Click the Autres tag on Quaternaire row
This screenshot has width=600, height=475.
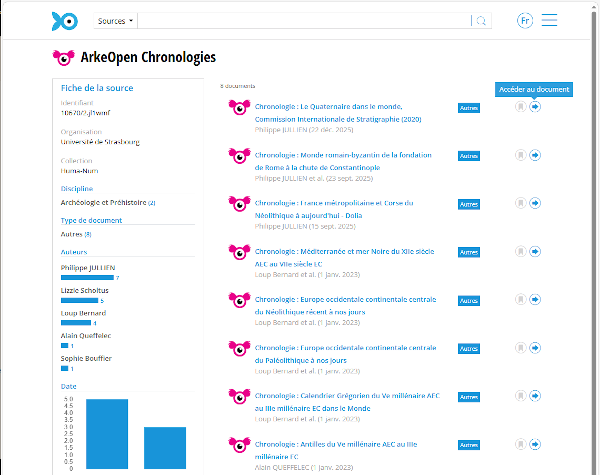point(469,108)
